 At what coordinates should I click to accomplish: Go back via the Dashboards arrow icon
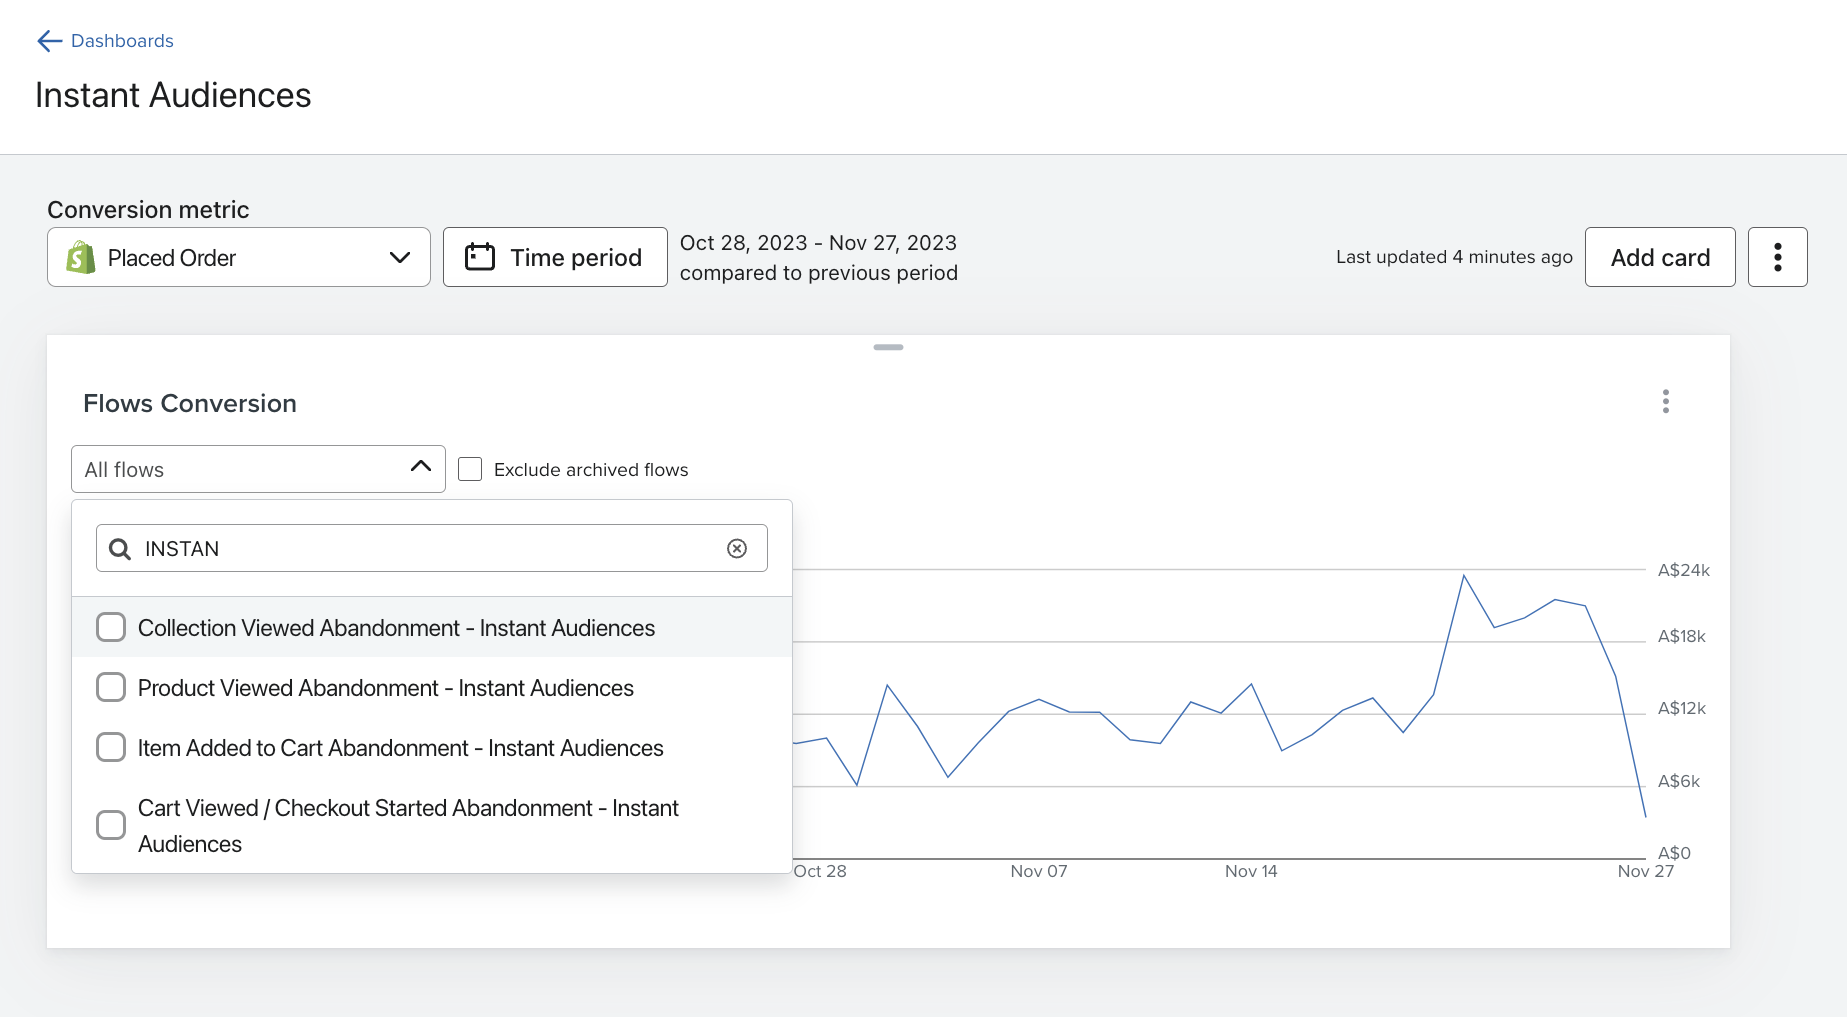point(49,41)
